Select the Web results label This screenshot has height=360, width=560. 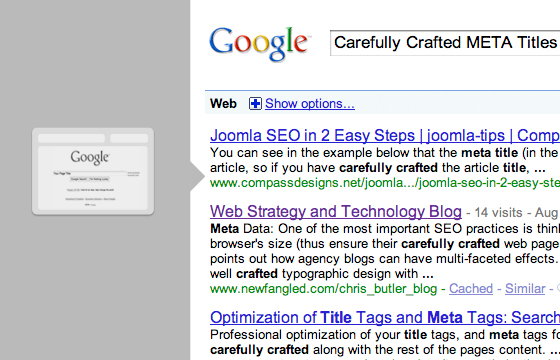pos(223,104)
